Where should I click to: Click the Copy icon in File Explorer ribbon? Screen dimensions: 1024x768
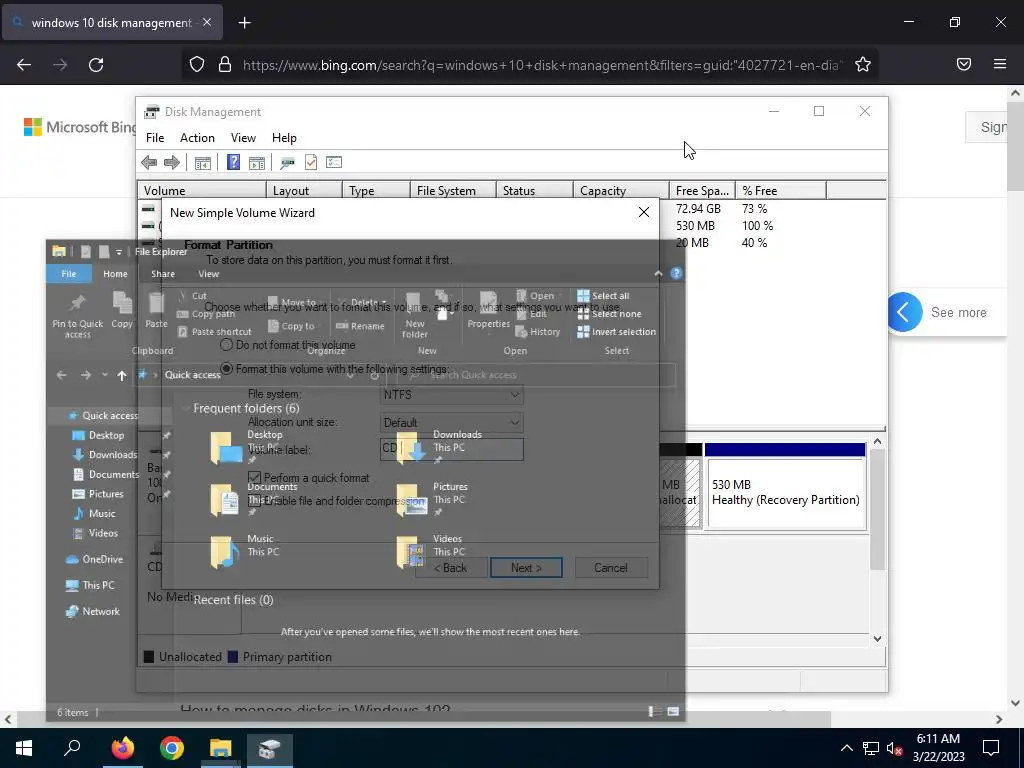coord(122,310)
